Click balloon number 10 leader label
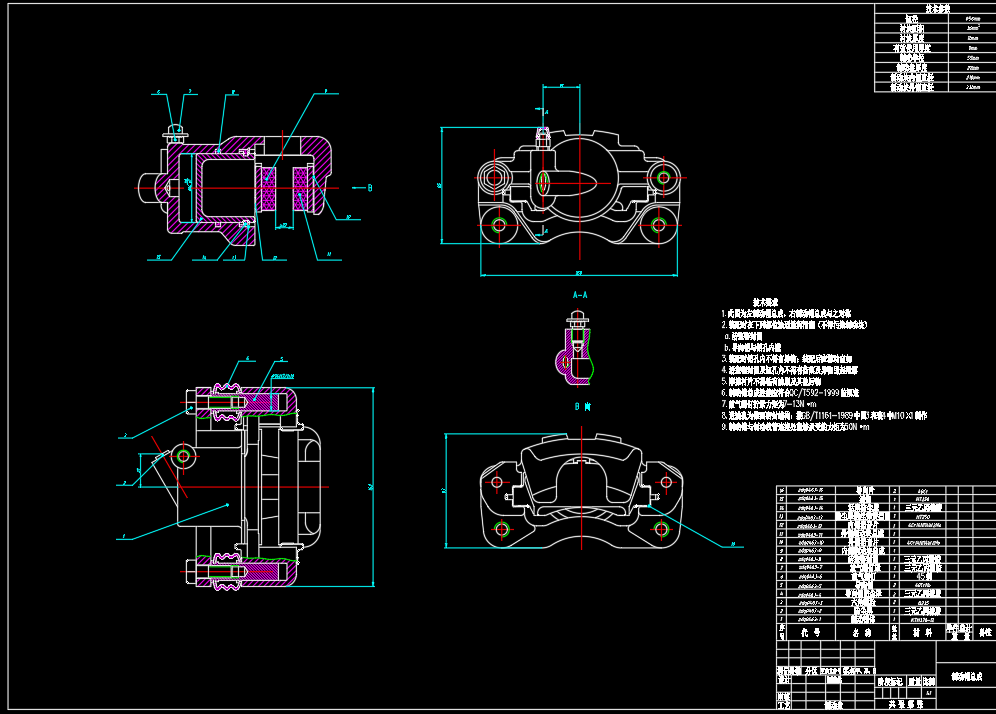This screenshot has height=714, width=996. click(x=347, y=216)
